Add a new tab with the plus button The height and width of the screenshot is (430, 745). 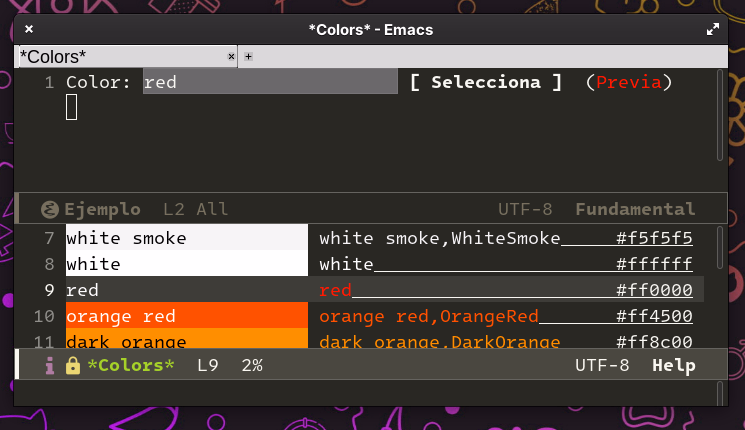248,57
